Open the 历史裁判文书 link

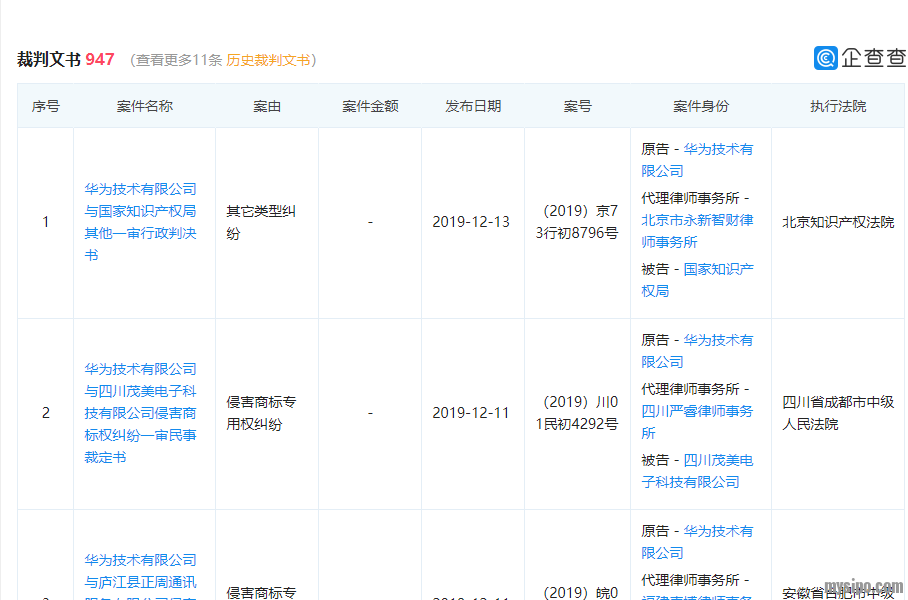(268, 60)
